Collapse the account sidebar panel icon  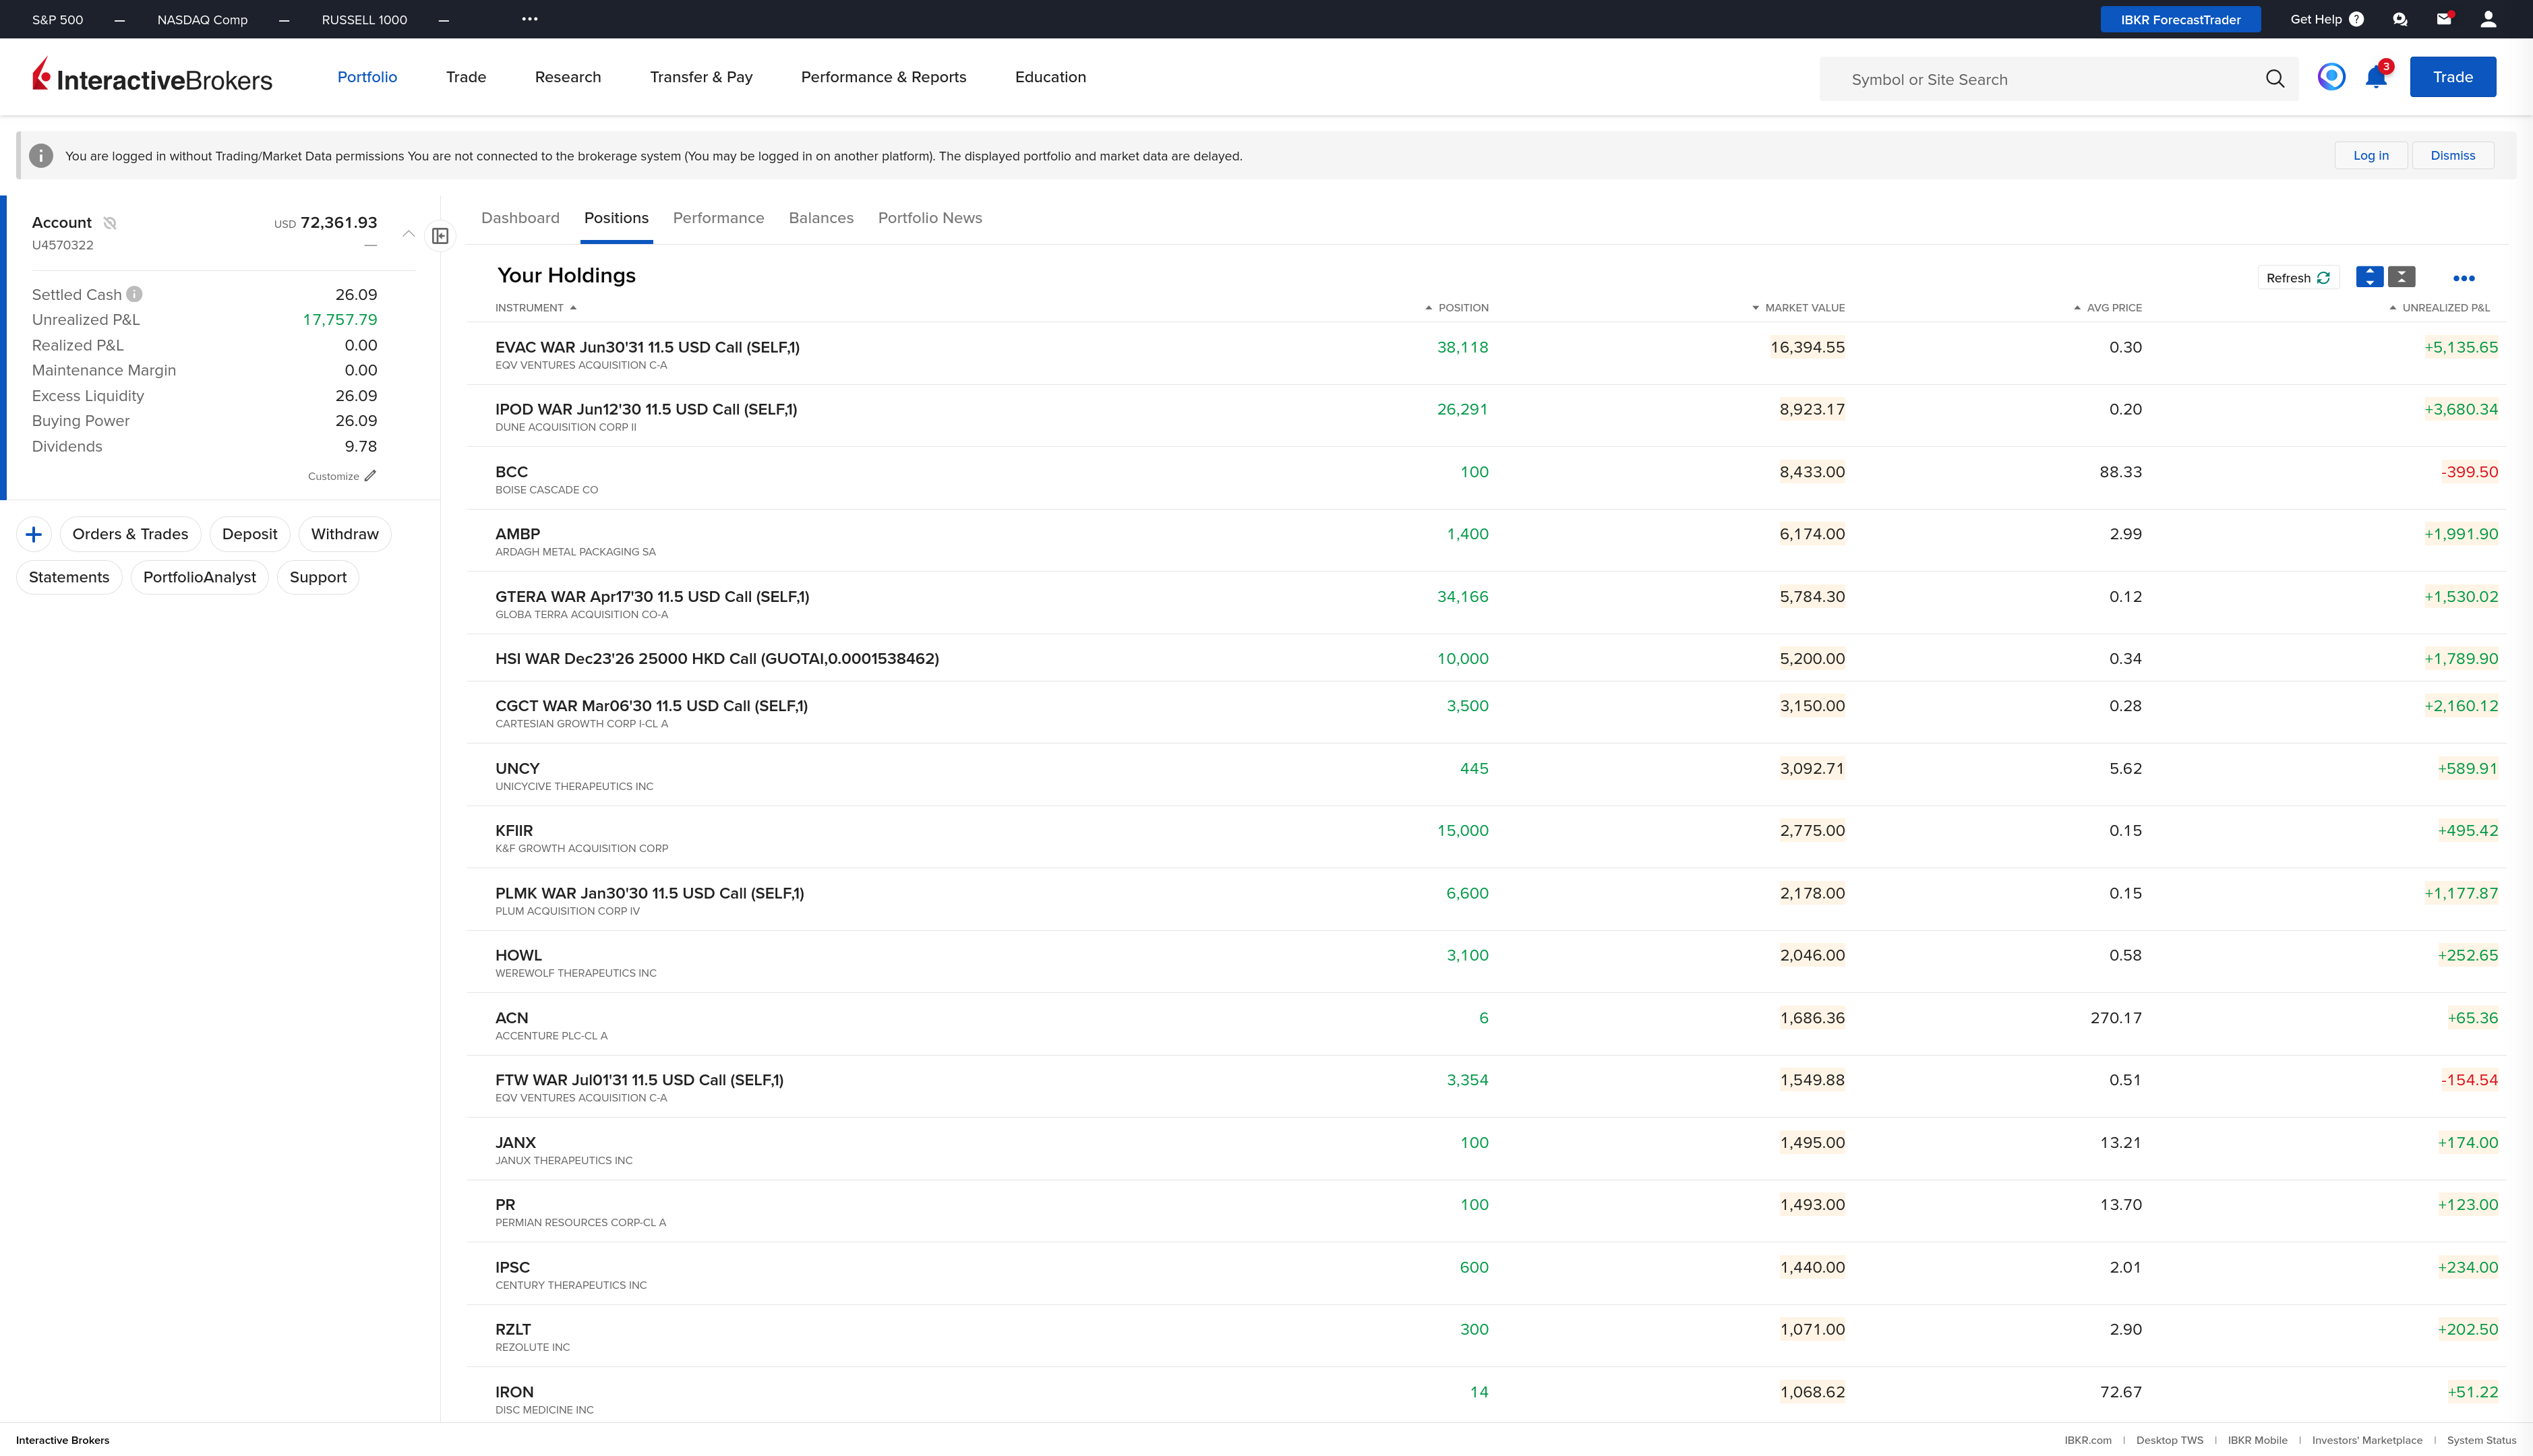[440, 236]
